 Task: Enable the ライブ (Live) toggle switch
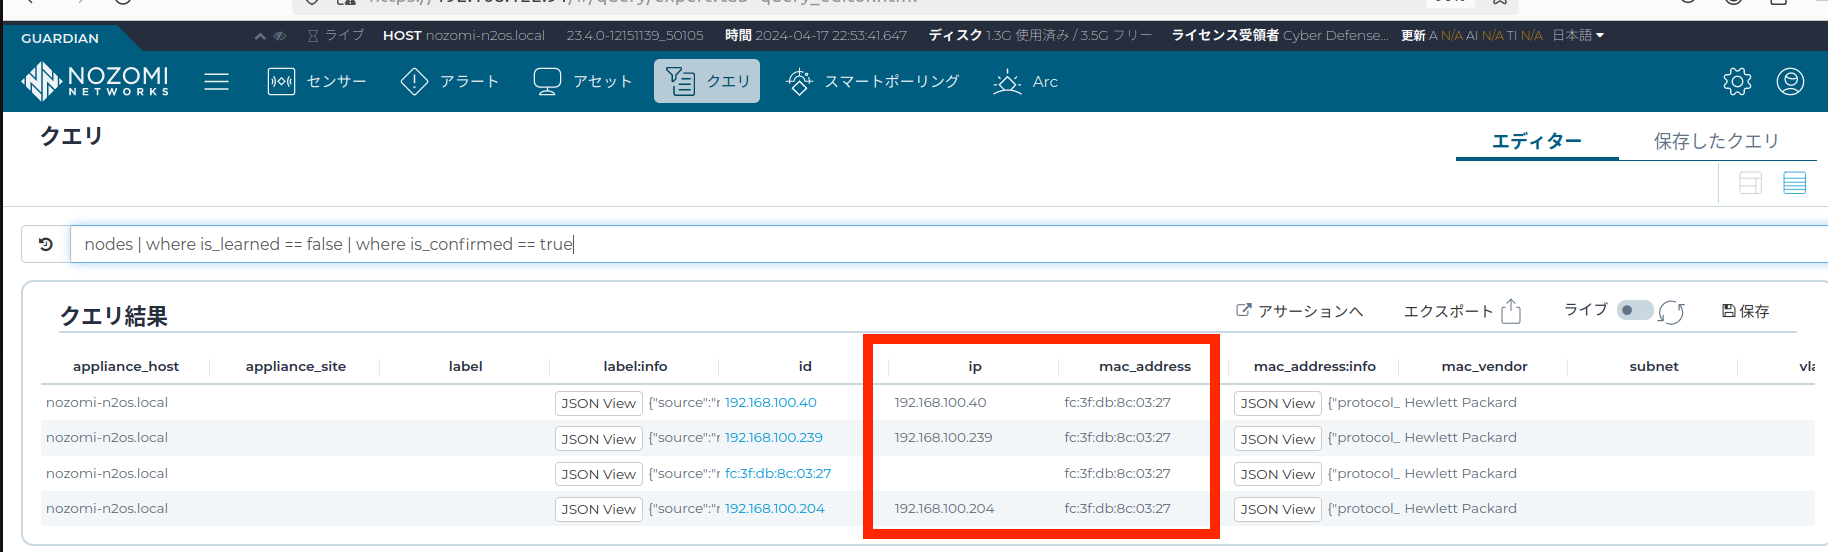pyautogui.click(x=1635, y=310)
